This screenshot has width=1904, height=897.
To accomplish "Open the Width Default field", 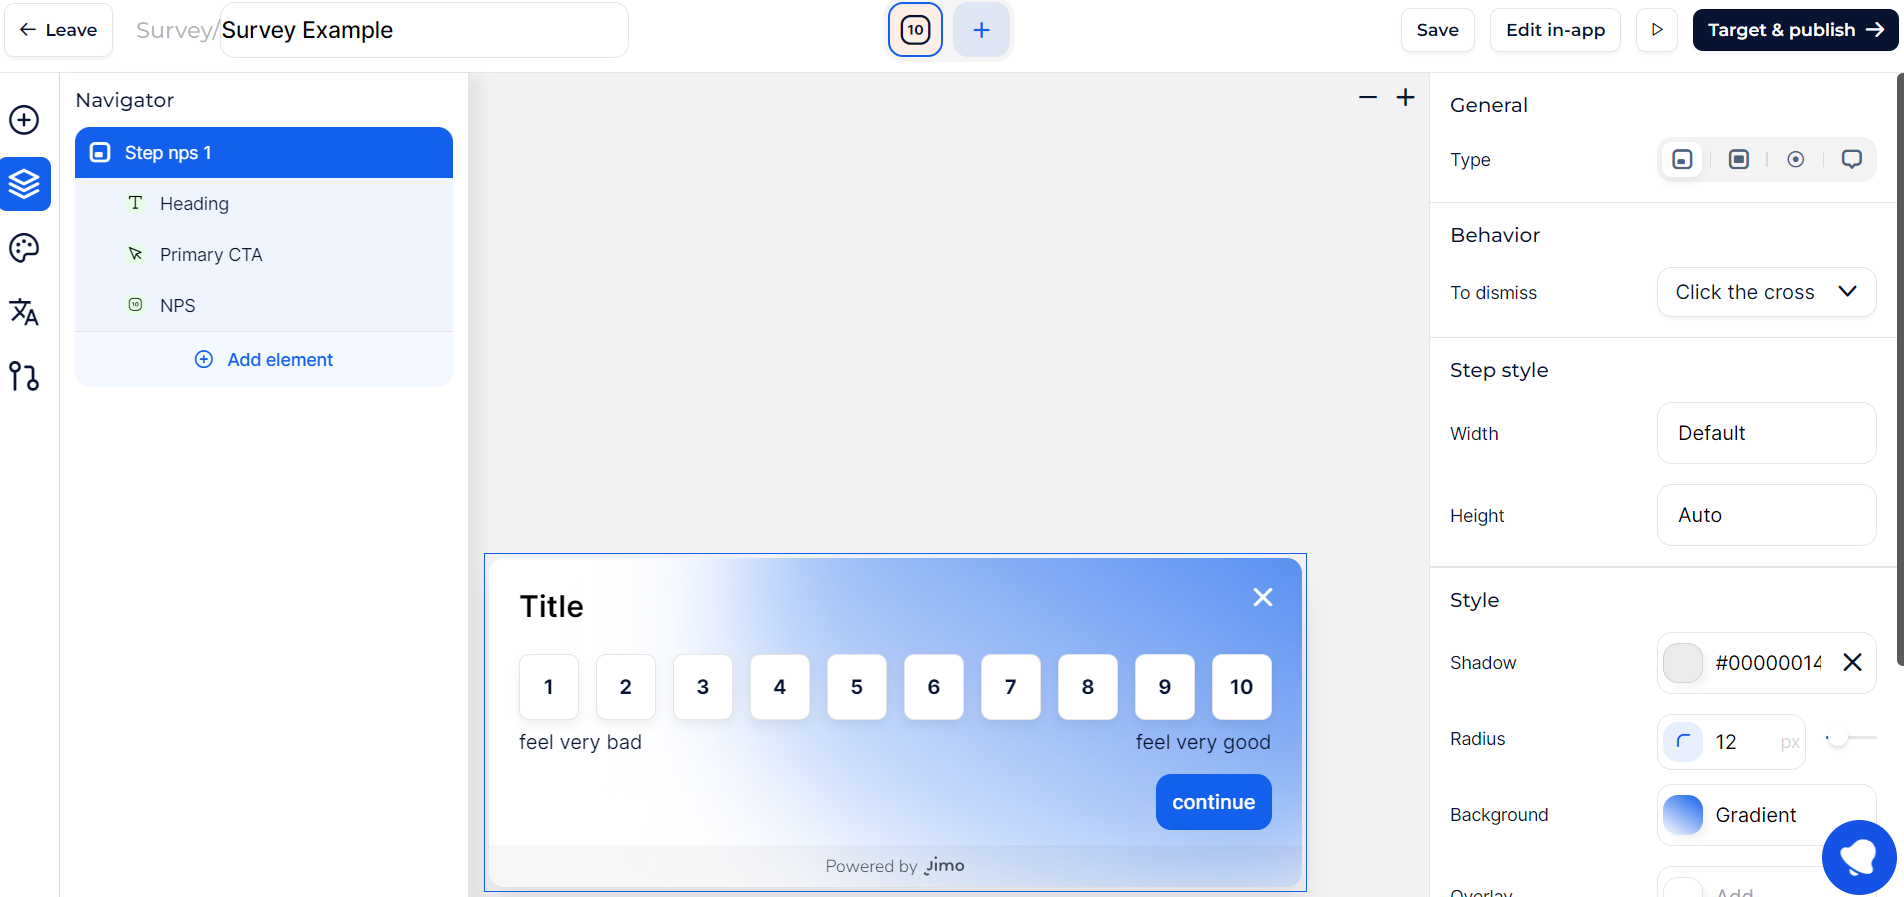I will click(1766, 433).
